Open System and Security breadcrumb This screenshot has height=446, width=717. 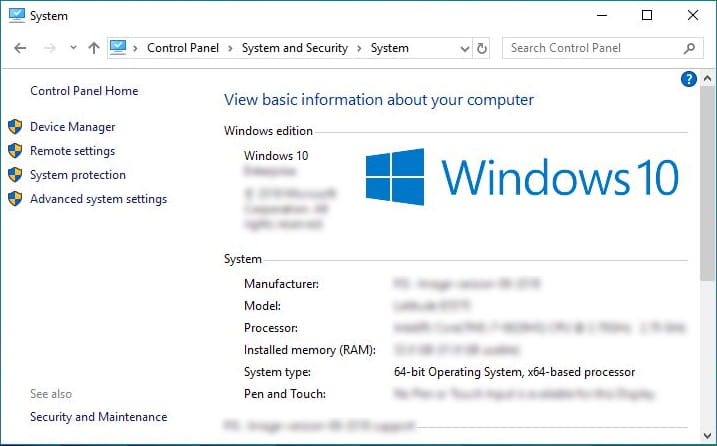[x=295, y=48]
